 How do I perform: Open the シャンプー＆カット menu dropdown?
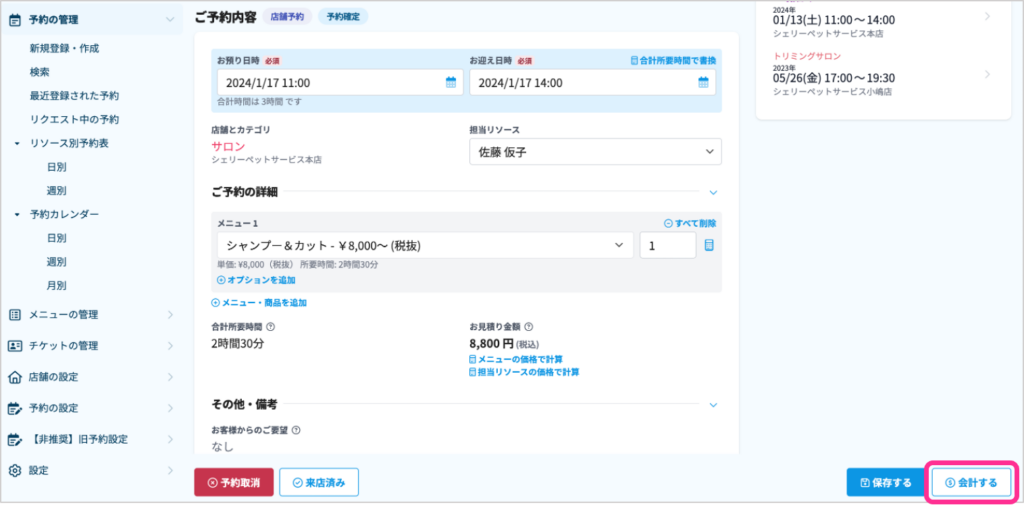424,246
